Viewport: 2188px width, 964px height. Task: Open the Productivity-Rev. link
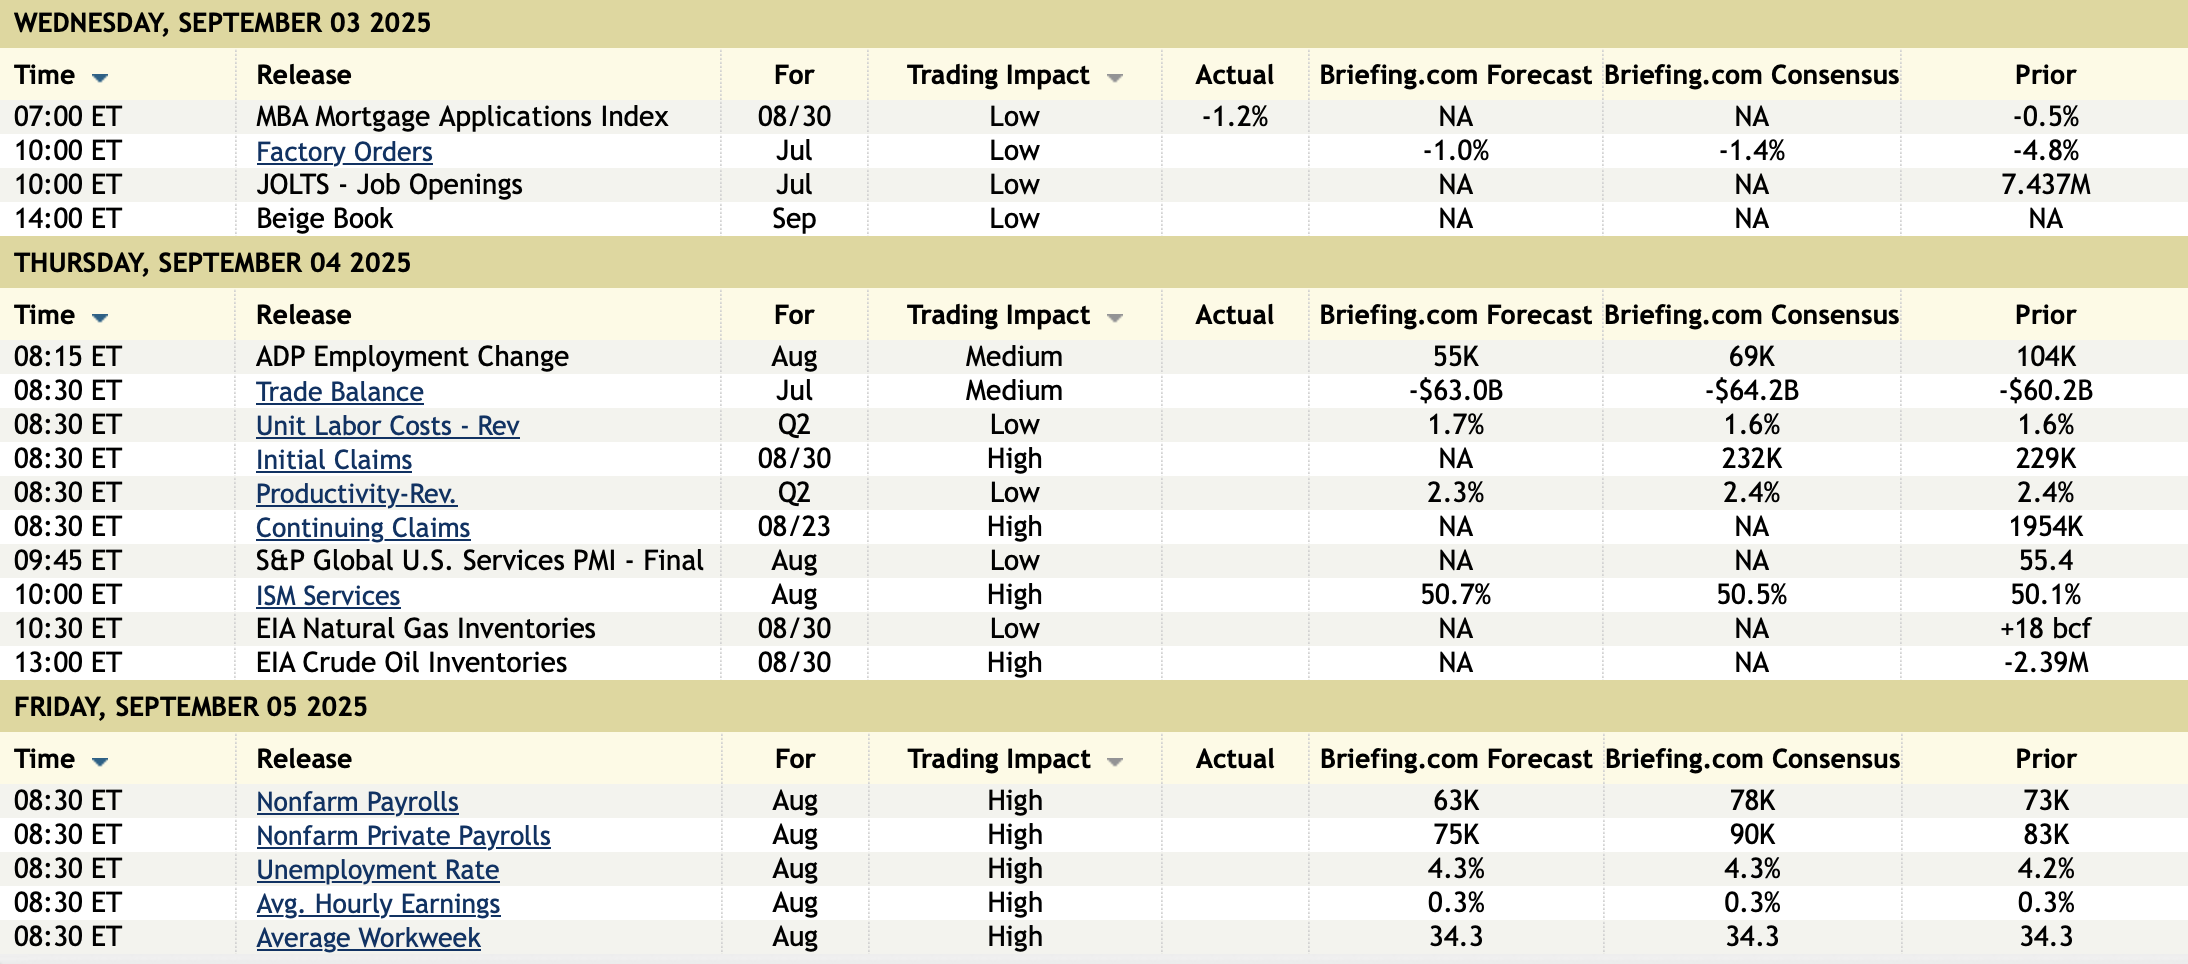356,494
